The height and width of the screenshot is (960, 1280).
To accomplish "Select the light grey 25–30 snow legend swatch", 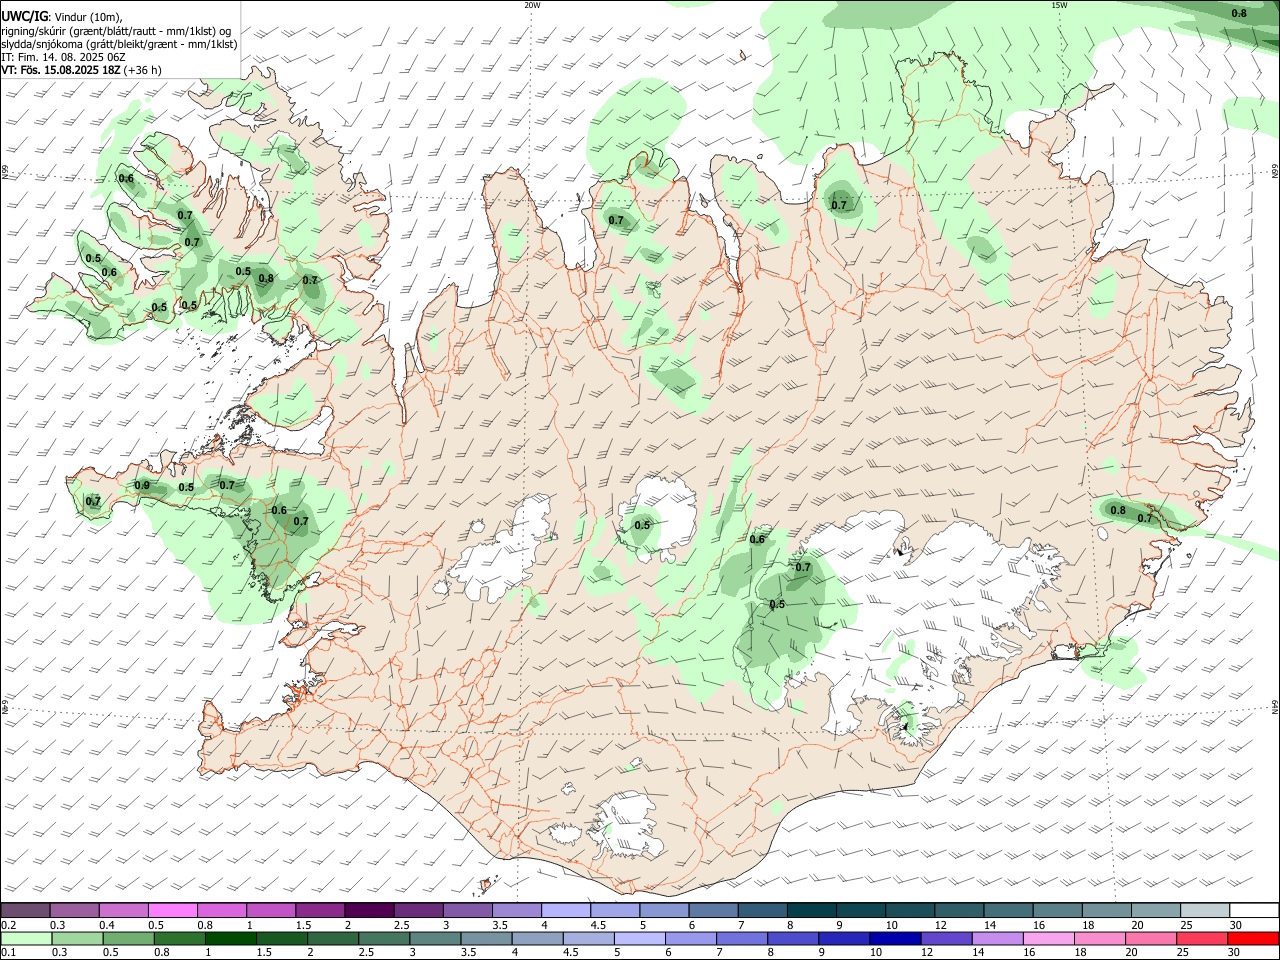I will (1204, 910).
